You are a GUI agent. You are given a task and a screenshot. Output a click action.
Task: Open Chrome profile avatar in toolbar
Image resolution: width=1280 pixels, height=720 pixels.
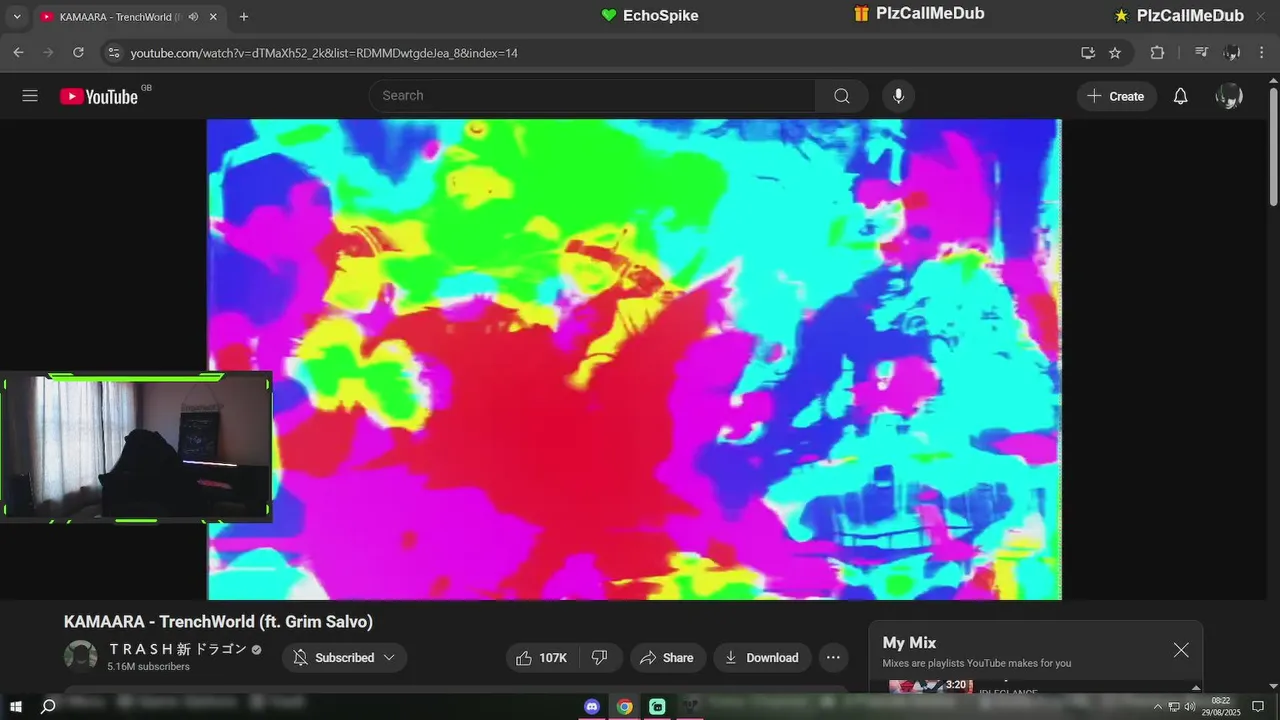[x=1232, y=52]
